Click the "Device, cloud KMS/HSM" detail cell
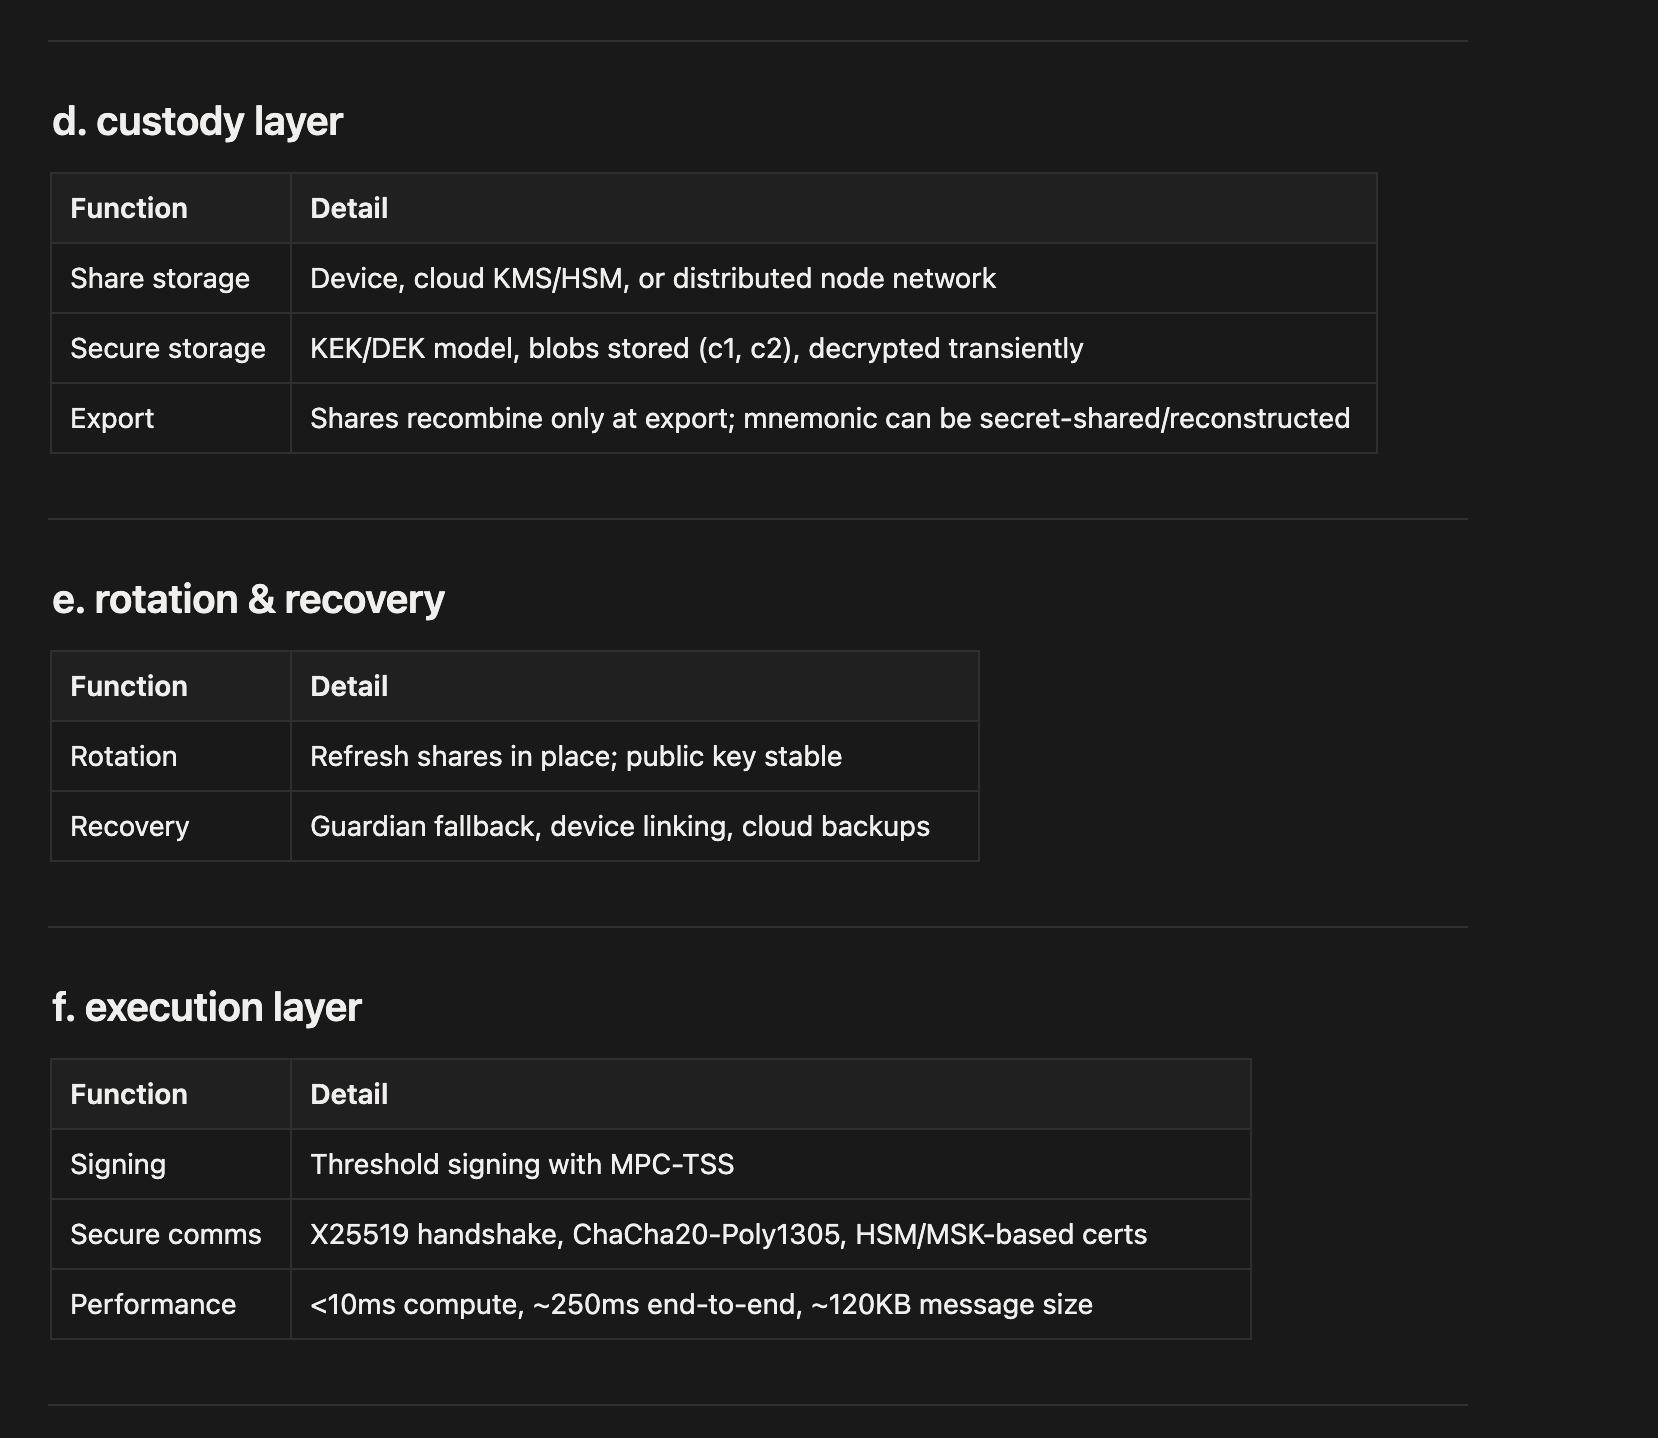 (652, 278)
